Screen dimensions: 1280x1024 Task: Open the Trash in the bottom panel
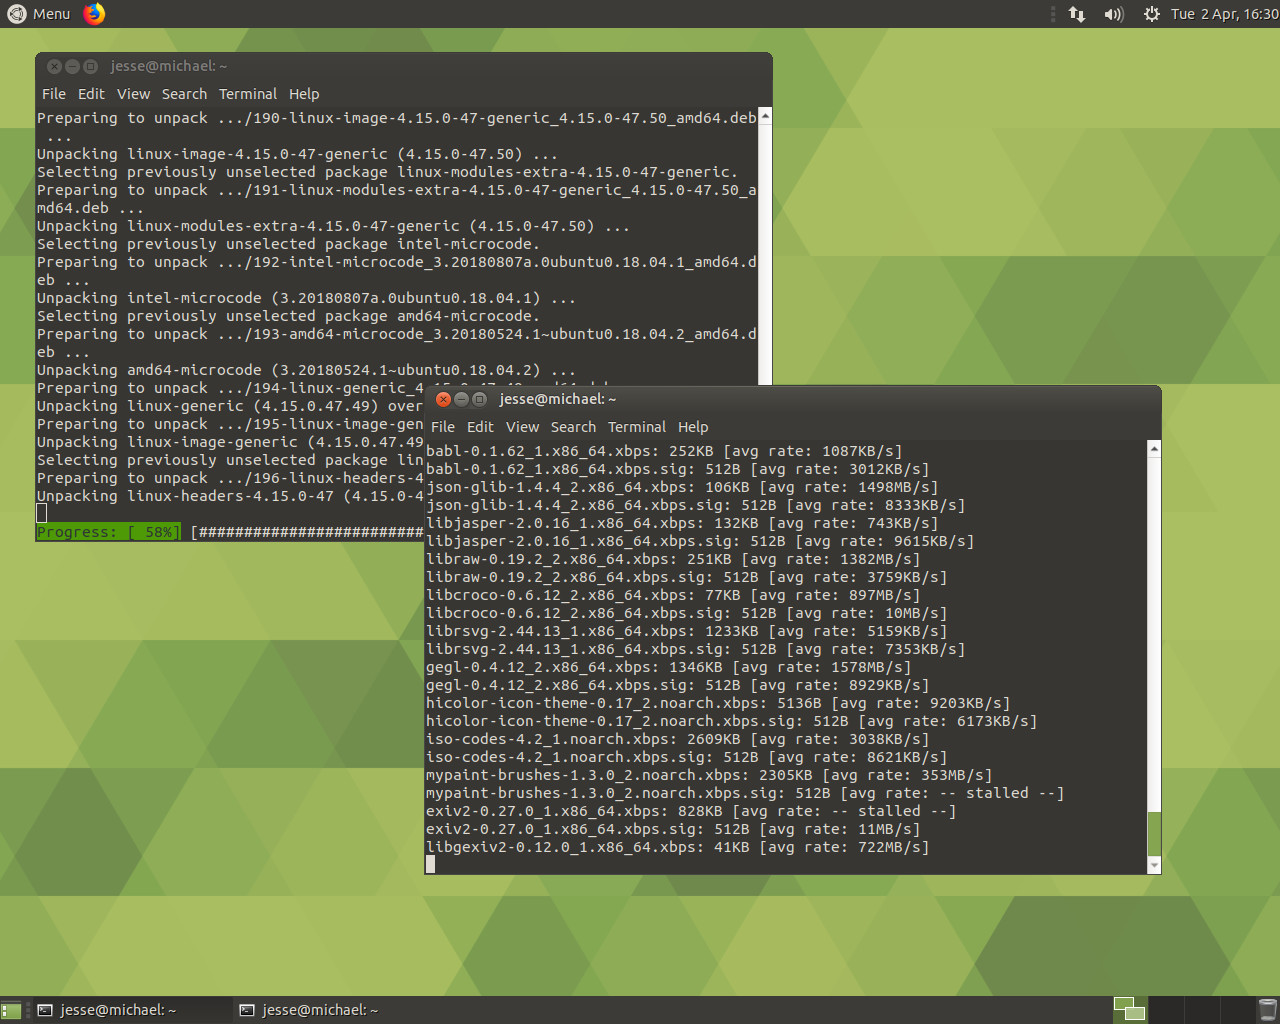pos(1267,1010)
